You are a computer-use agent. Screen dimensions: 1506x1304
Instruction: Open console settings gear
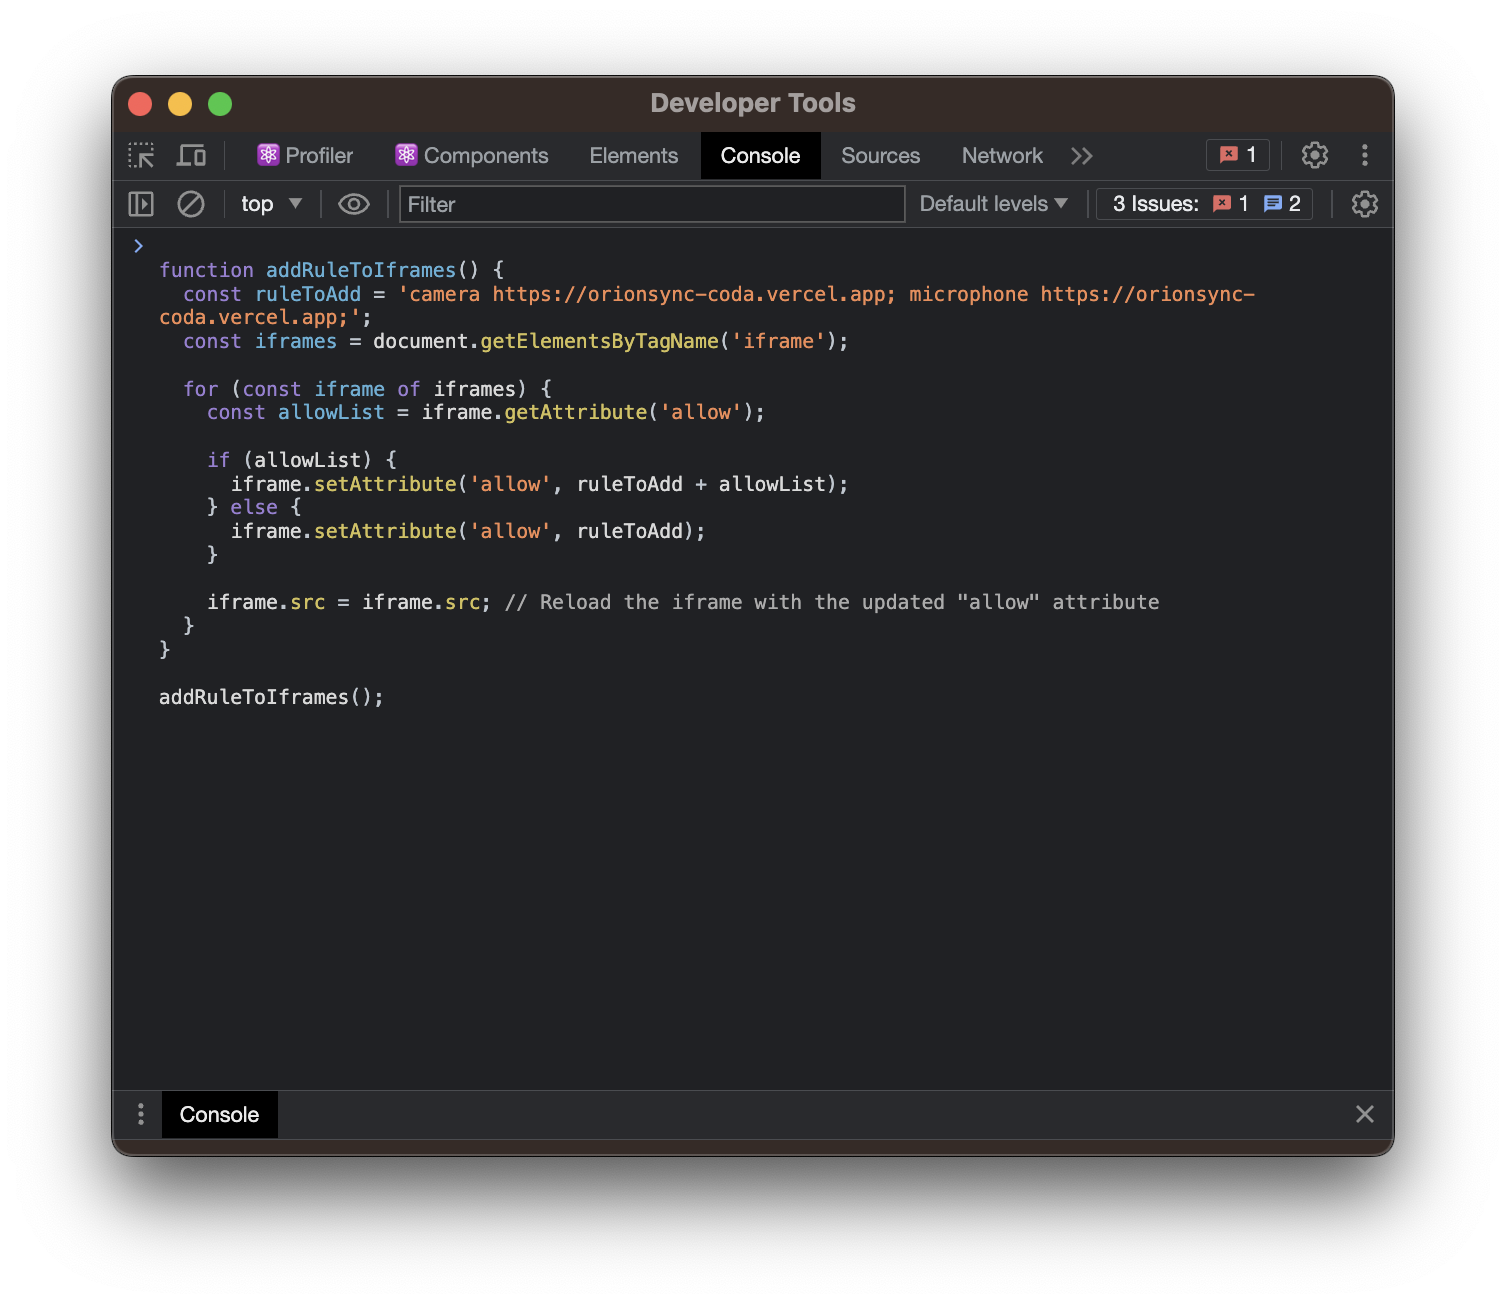(1365, 204)
